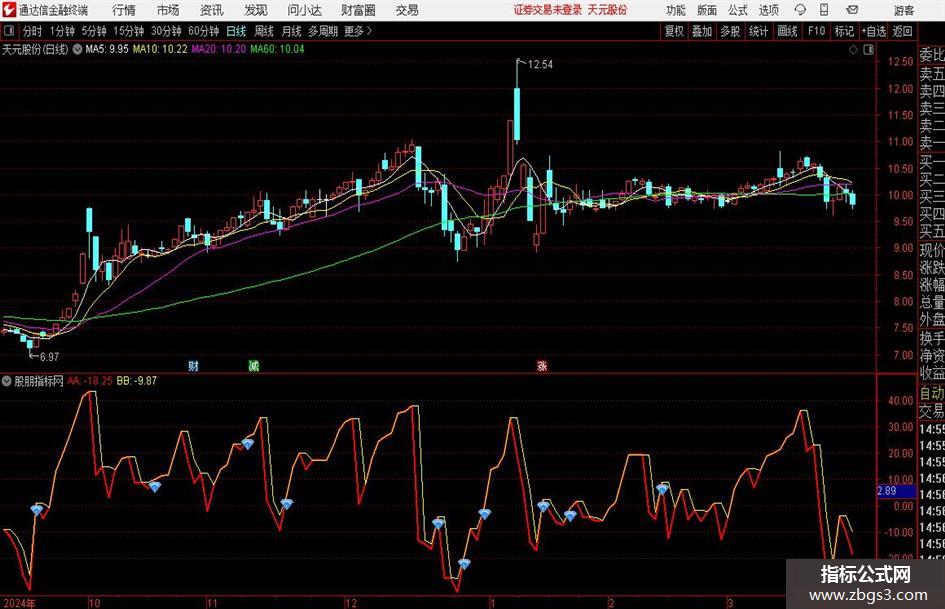Click the 涨 info marker on chart
The width and height of the screenshot is (945, 609).
(542, 365)
